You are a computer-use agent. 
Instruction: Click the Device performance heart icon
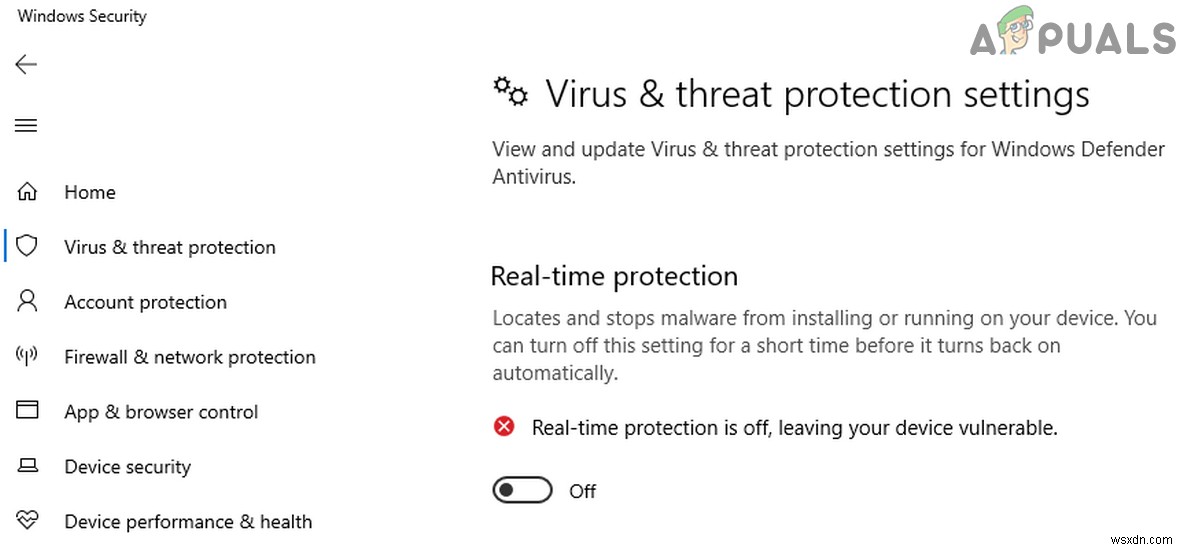[x=28, y=521]
